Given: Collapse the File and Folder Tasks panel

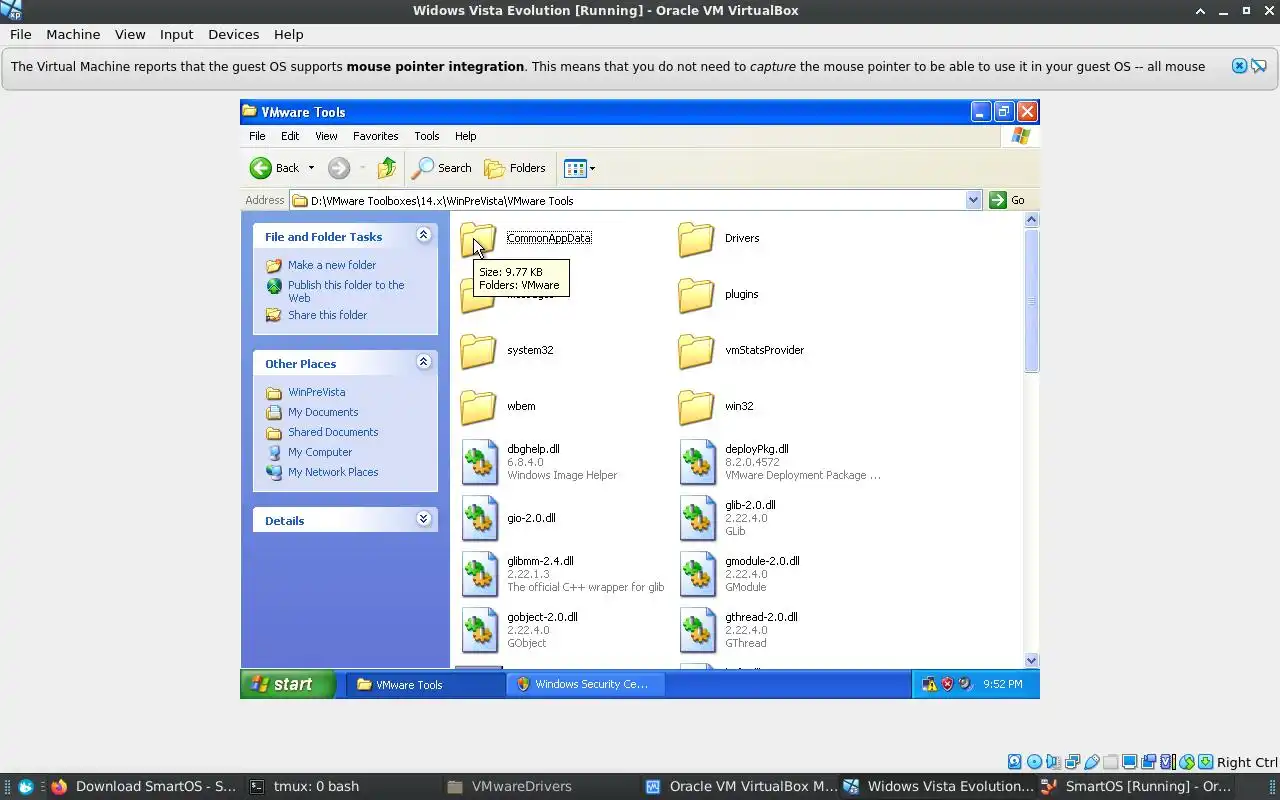Looking at the screenshot, I should click(x=423, y=235).
